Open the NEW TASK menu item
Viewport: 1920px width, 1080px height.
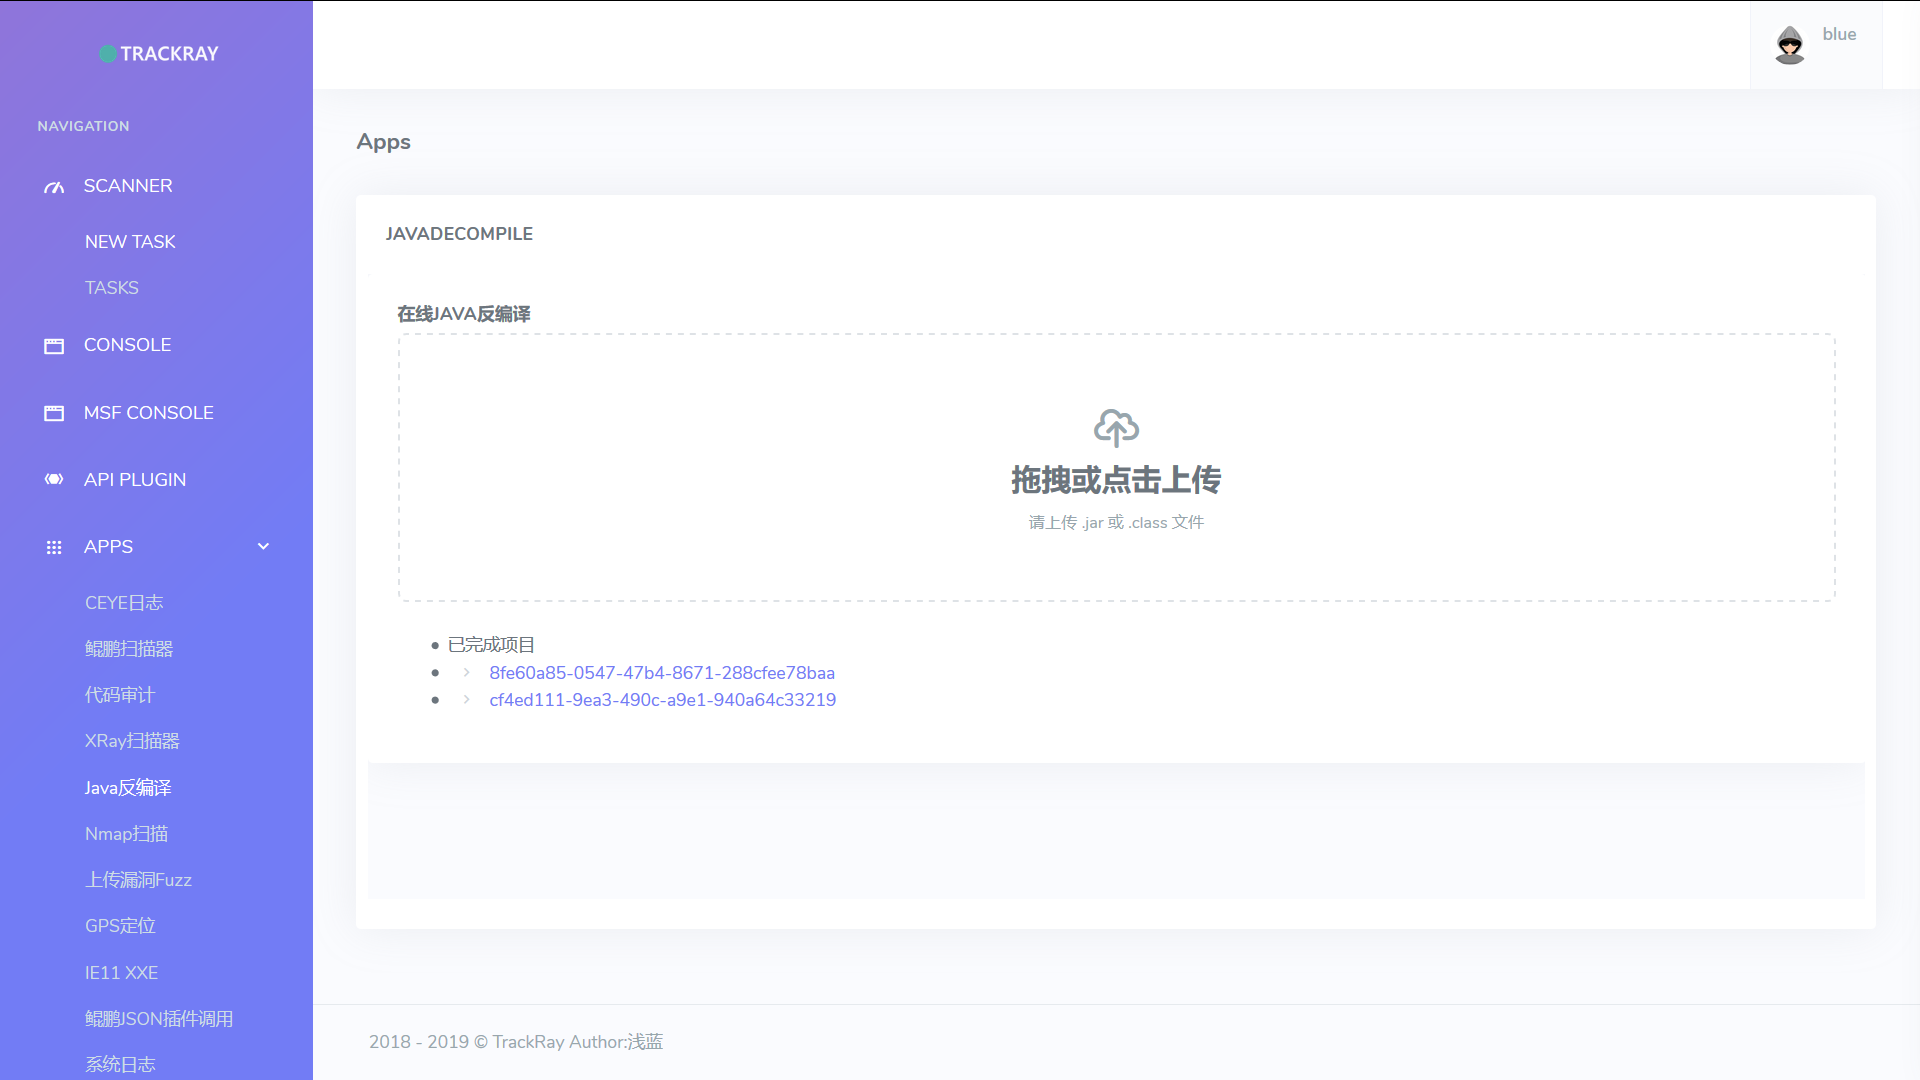click(x=130, y=242)
